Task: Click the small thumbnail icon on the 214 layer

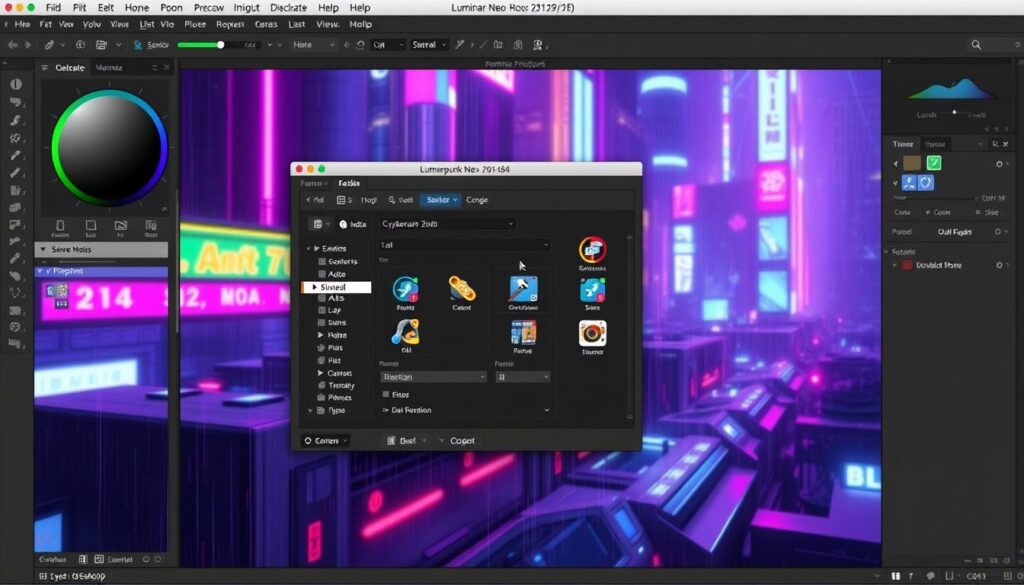Action: [56, 296]
